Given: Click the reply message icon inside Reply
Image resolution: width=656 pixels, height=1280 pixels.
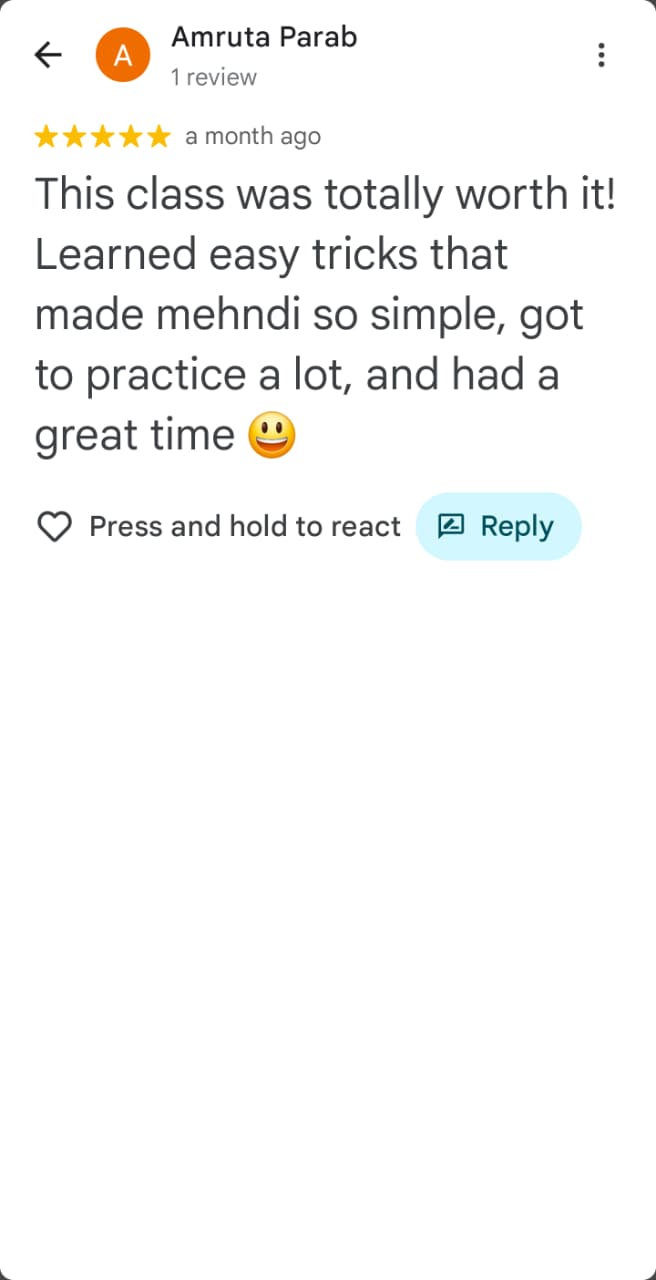Looking at the screenshot, I should point(452,526).
